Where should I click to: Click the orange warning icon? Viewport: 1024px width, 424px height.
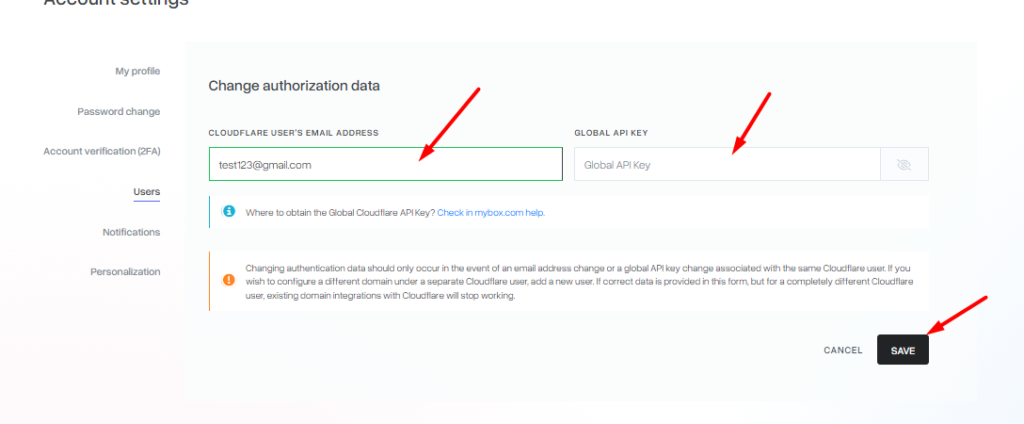228,280
